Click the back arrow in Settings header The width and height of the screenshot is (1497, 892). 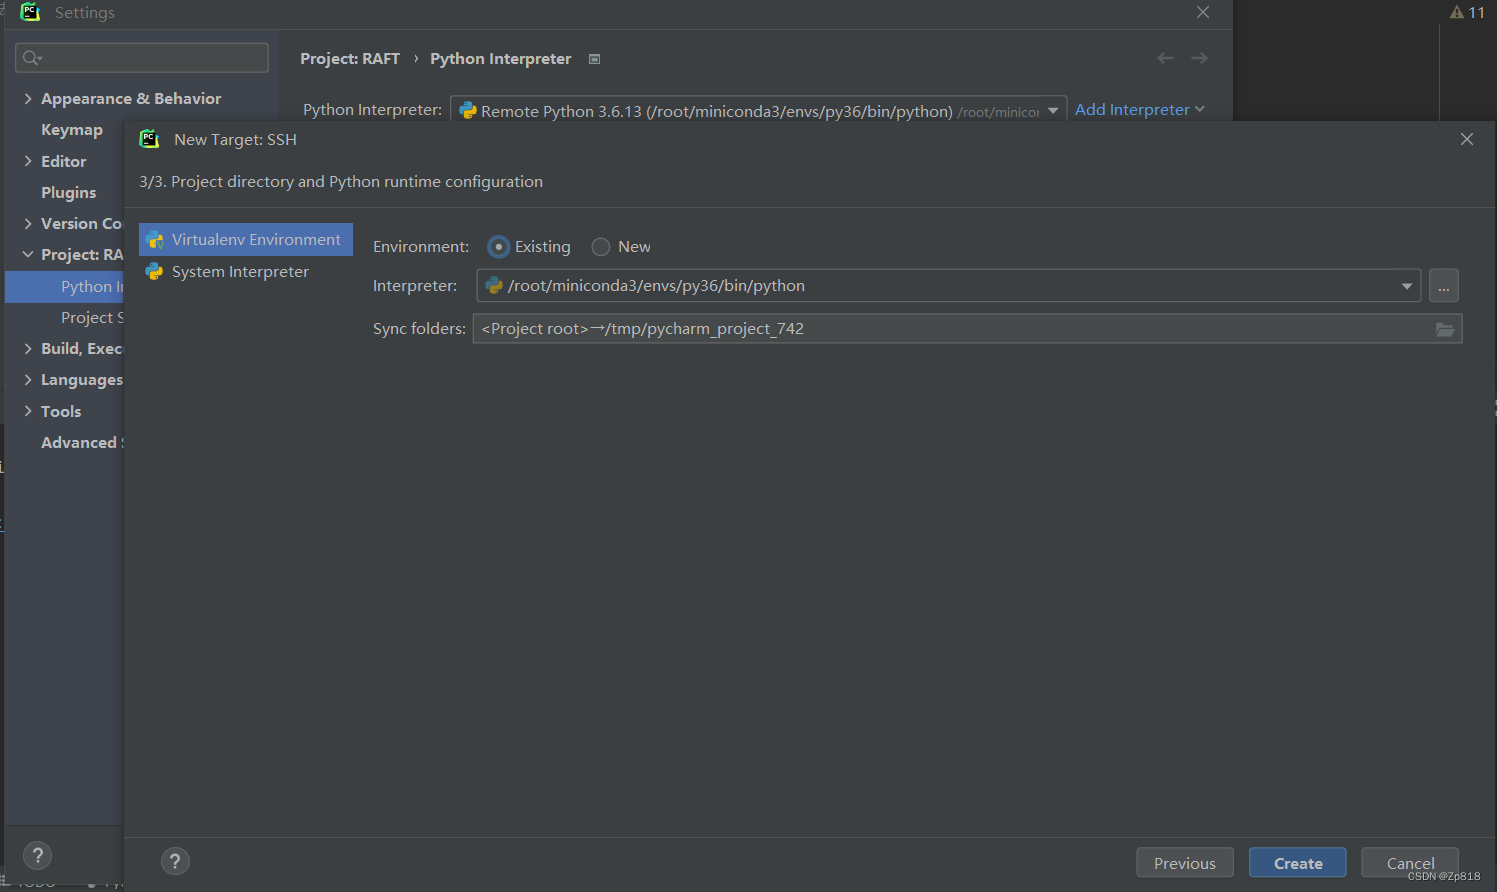[1165, 58]
